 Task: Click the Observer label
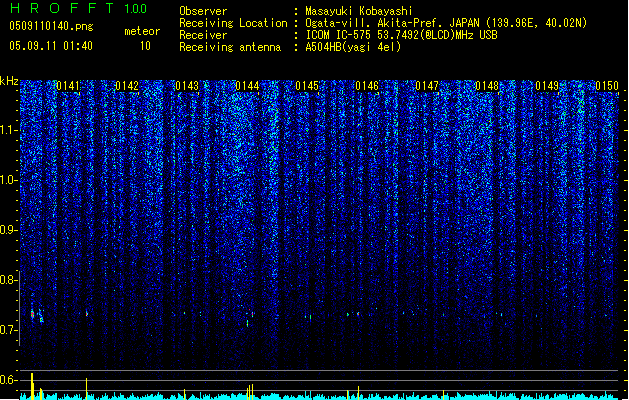click(203, 11)
